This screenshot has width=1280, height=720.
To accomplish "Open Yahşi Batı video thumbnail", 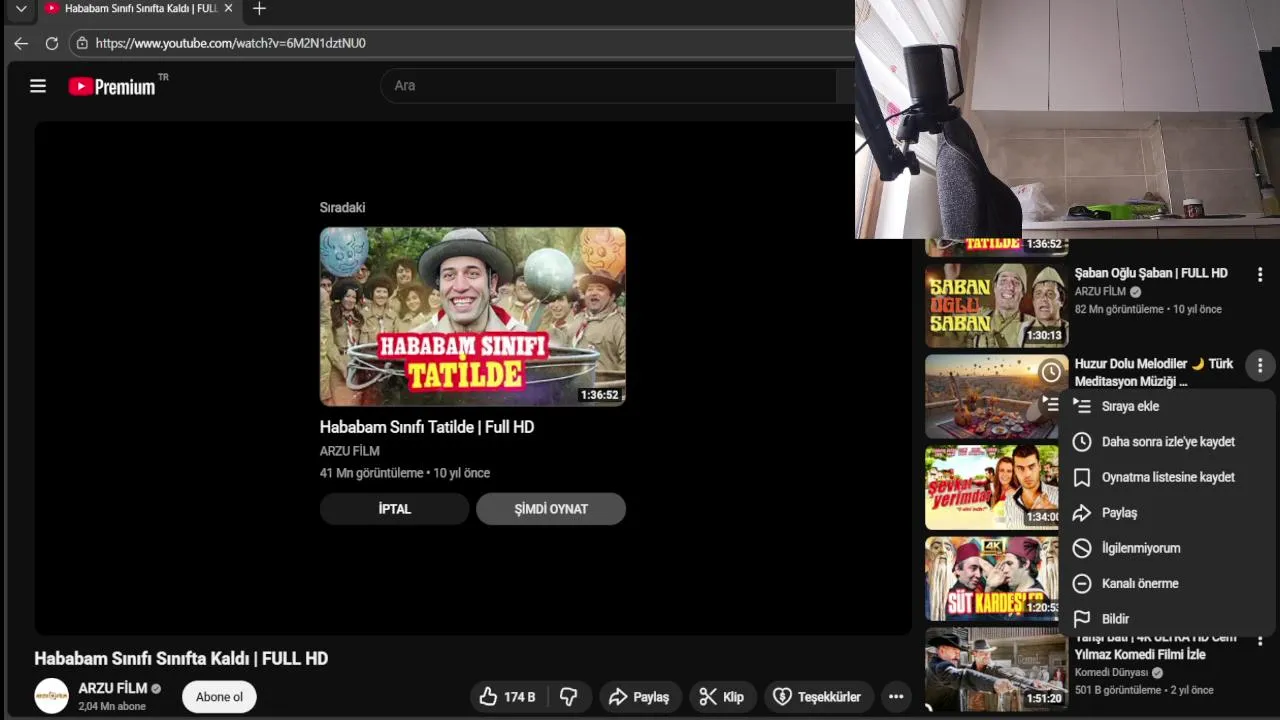I will pos(996,669).
